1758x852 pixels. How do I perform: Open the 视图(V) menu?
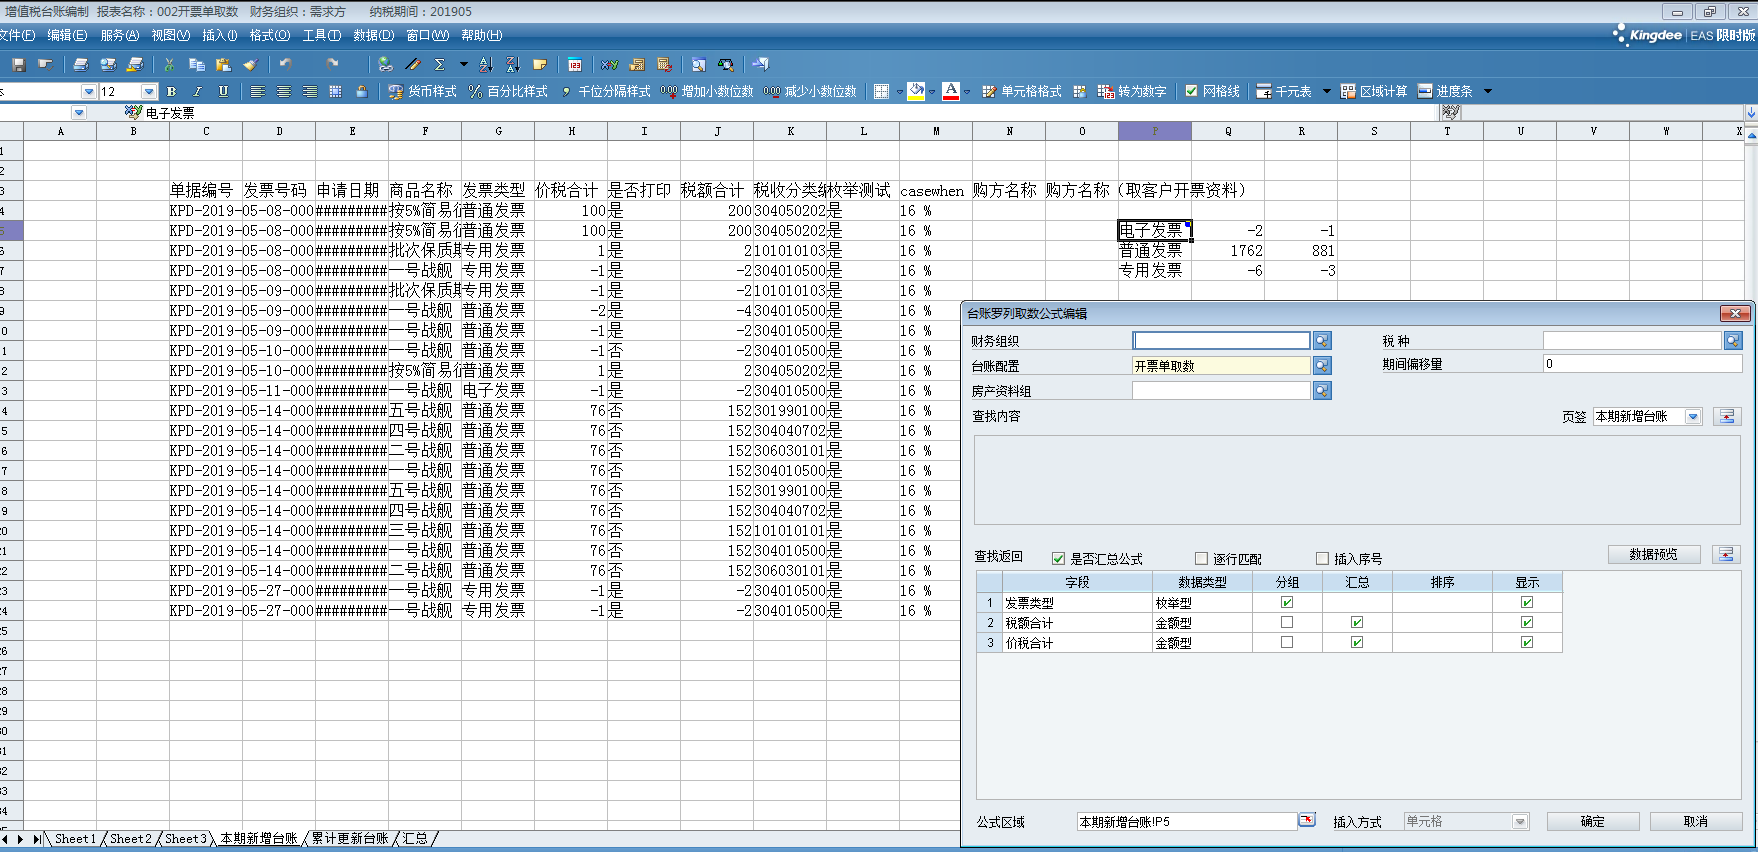(170, 35)
